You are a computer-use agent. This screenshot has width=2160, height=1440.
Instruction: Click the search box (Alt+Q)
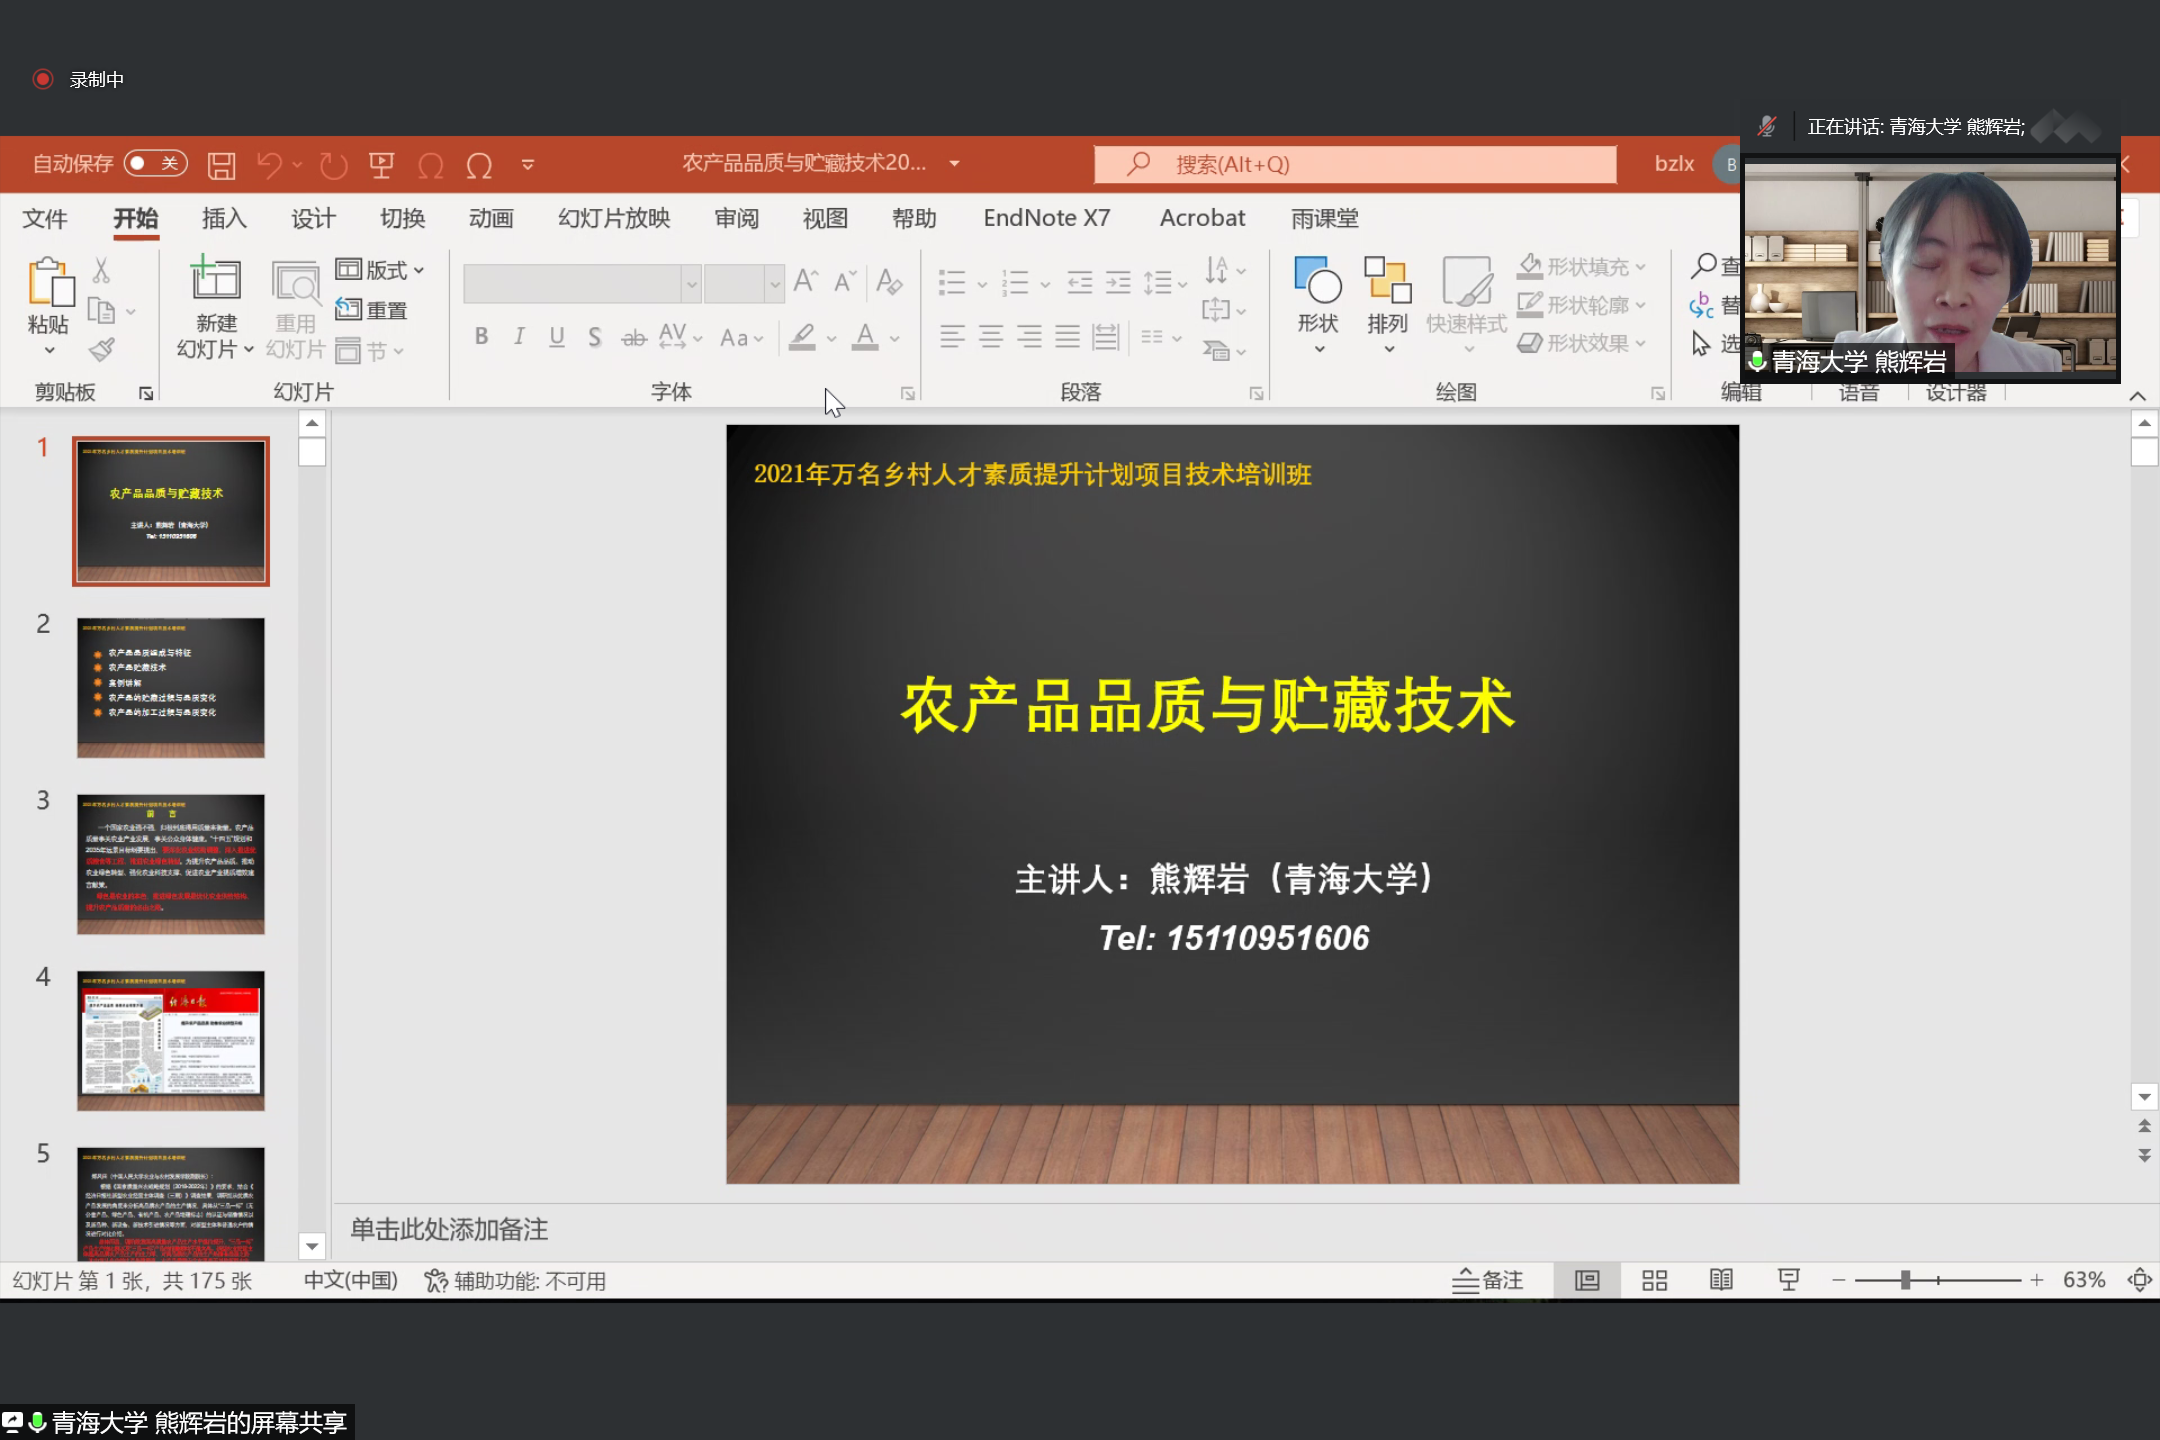click(1355, 164)
